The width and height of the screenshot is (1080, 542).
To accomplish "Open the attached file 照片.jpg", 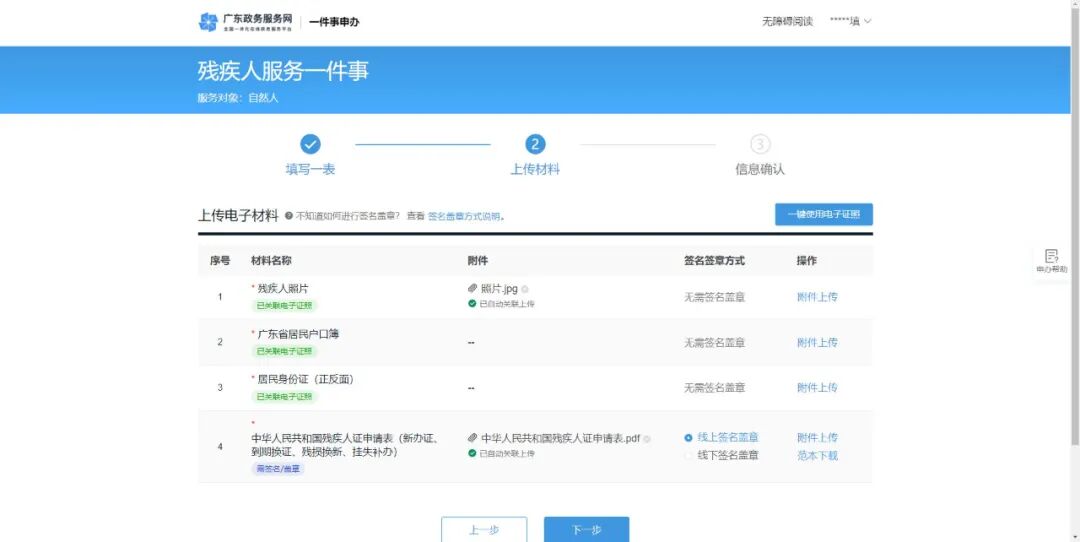I will point(499,289).
